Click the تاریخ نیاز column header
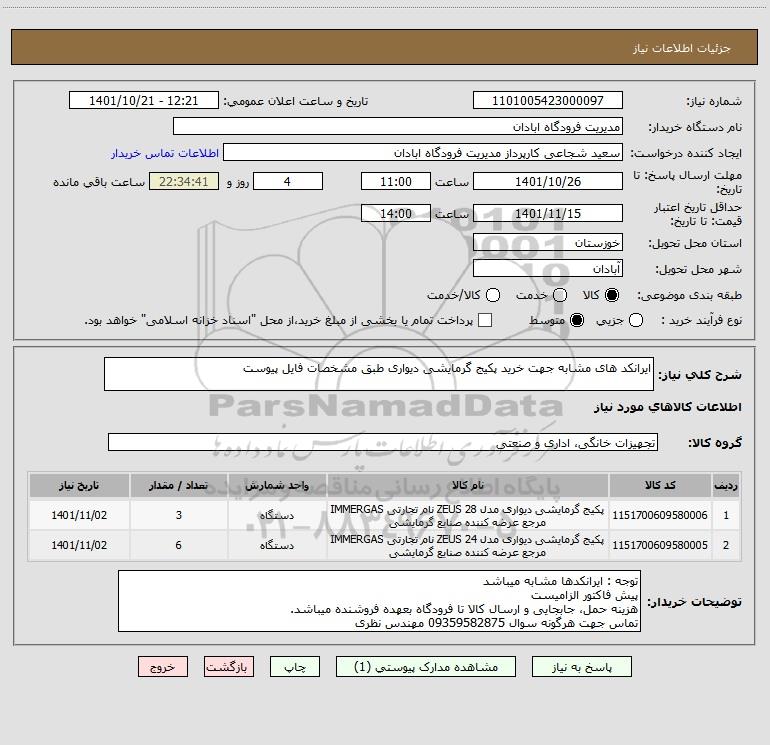The width and height of the screenshot is (770, 745). pos(79,485)
